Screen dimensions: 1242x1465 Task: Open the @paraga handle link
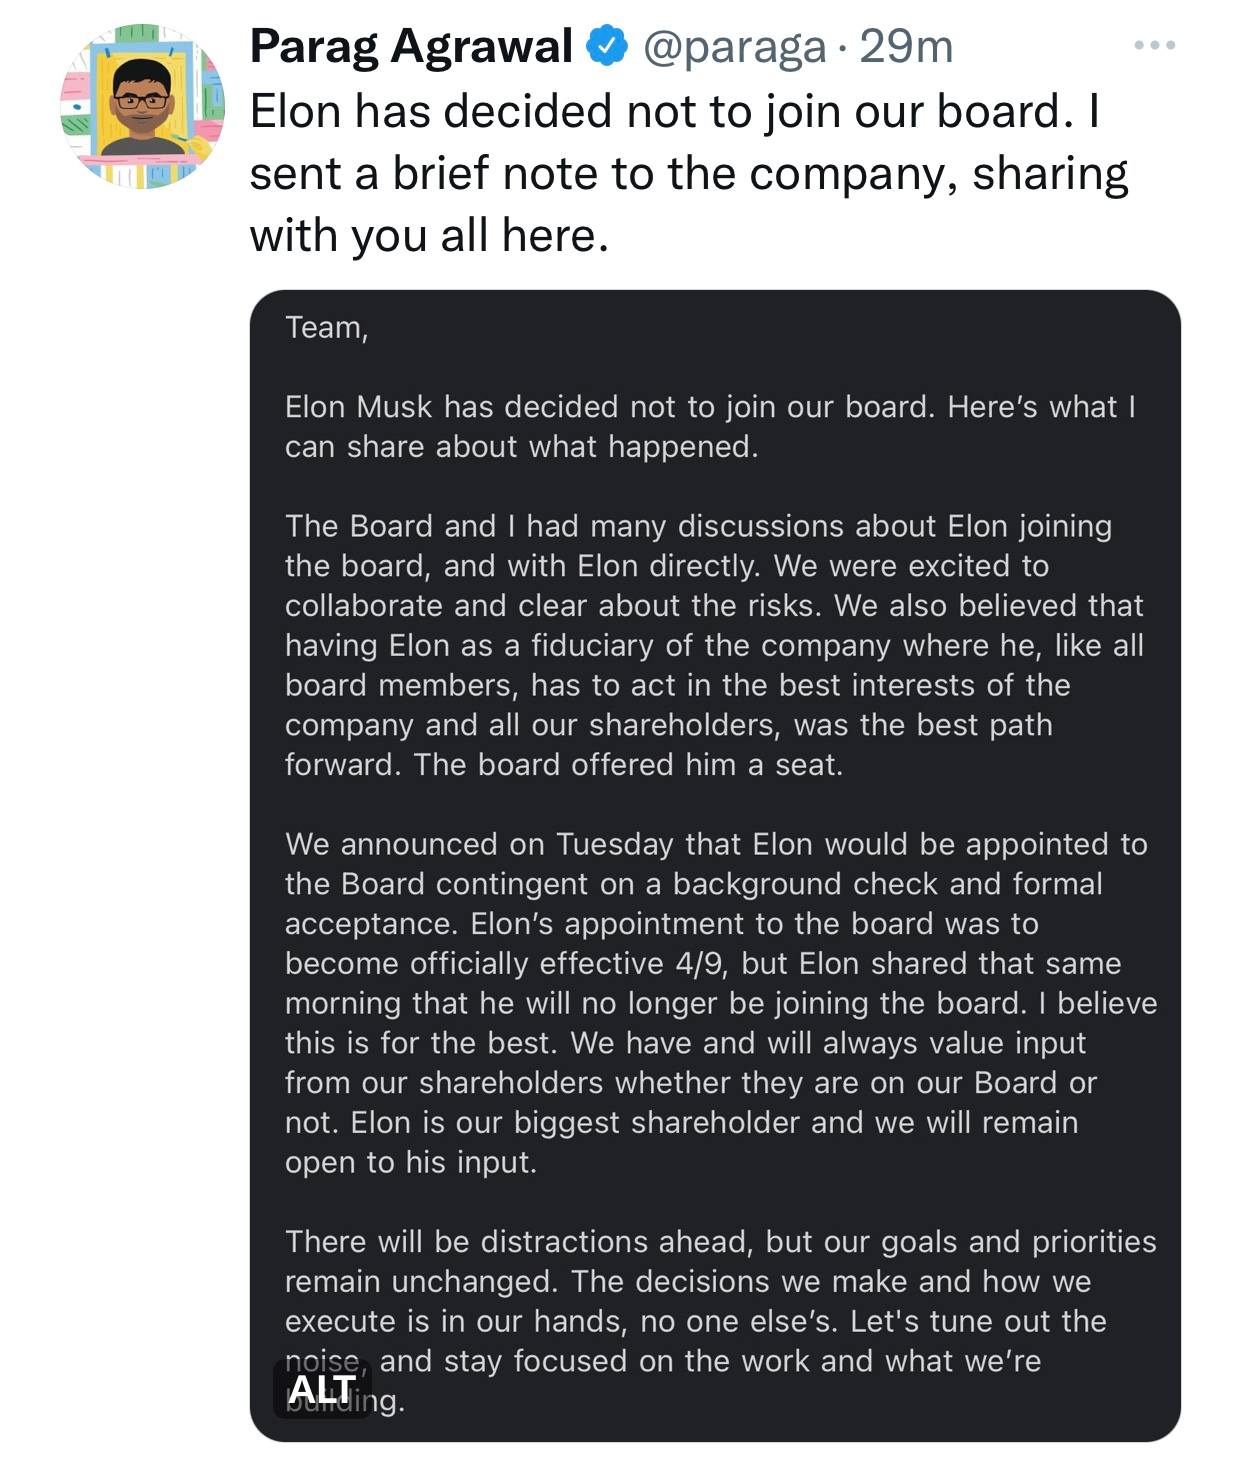[734, 46]
